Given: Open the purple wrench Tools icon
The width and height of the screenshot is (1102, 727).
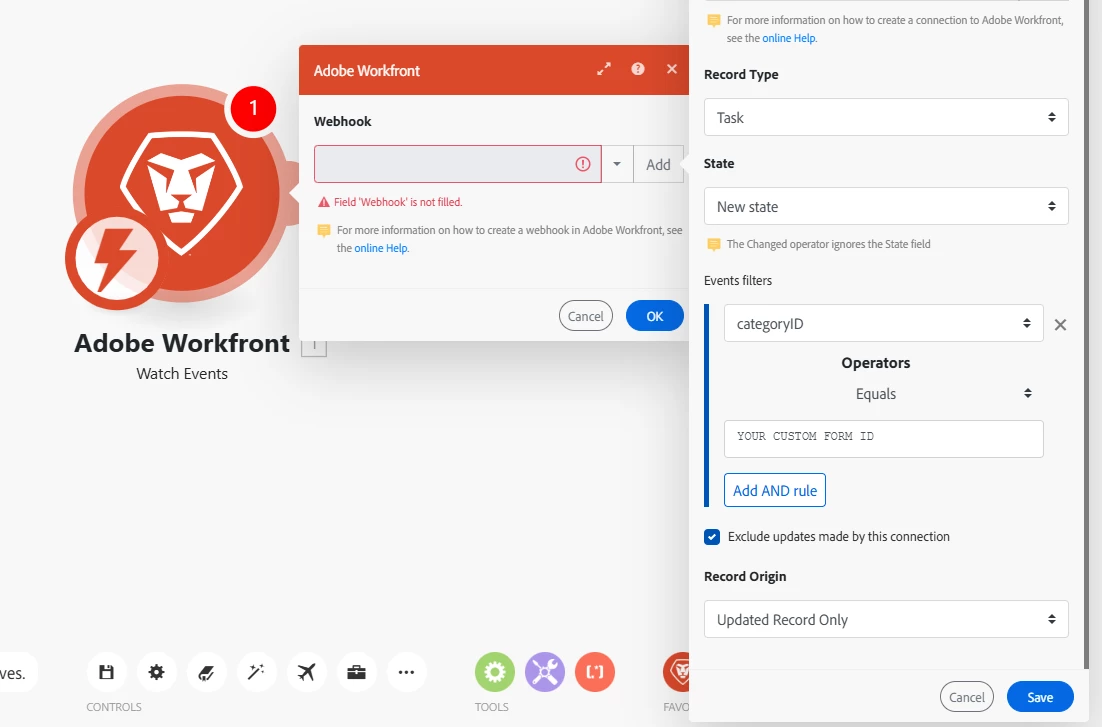Looking at the screenshot, I should (x=545, y=672).
